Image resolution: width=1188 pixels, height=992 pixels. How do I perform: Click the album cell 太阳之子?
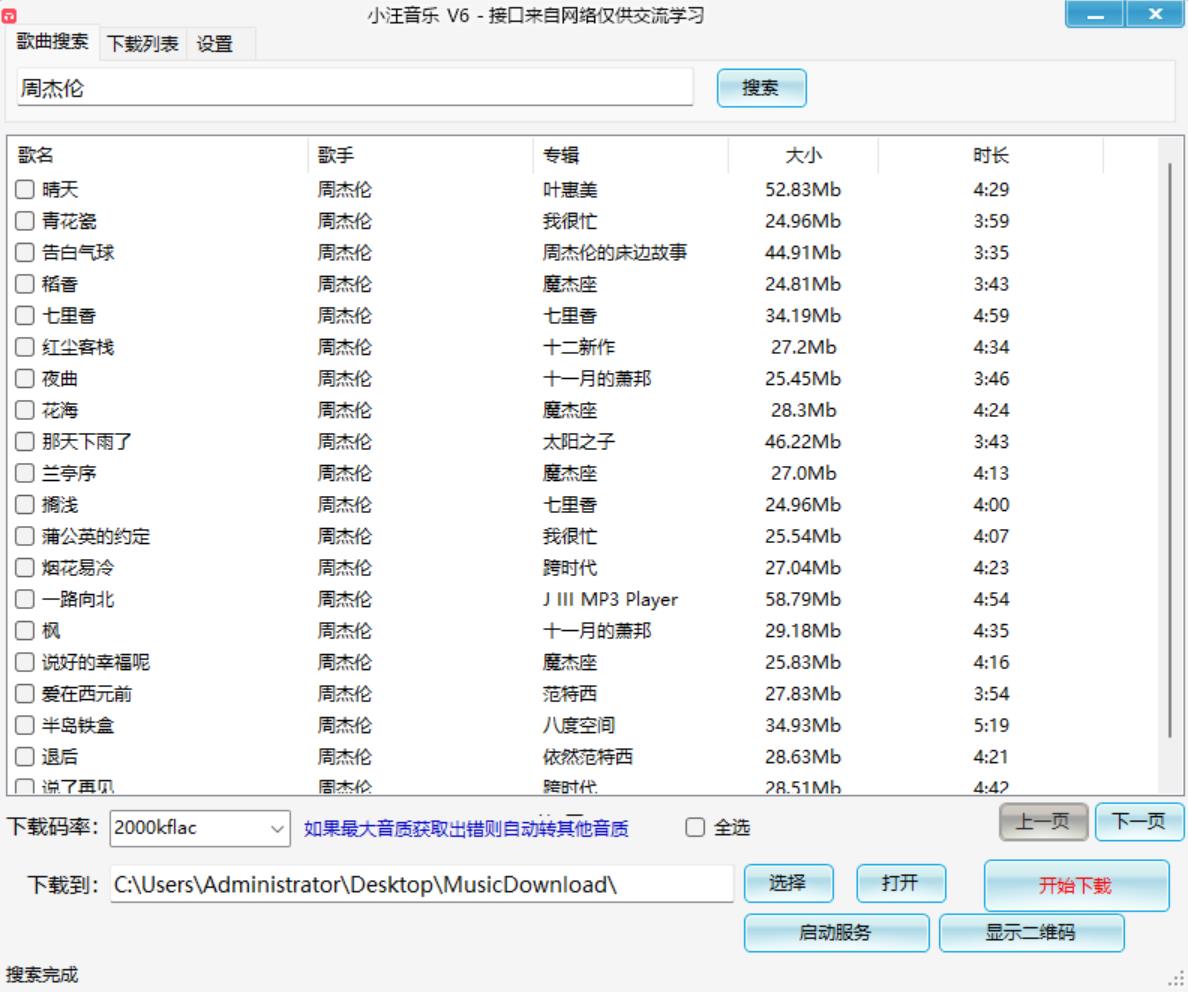point(579,441)
